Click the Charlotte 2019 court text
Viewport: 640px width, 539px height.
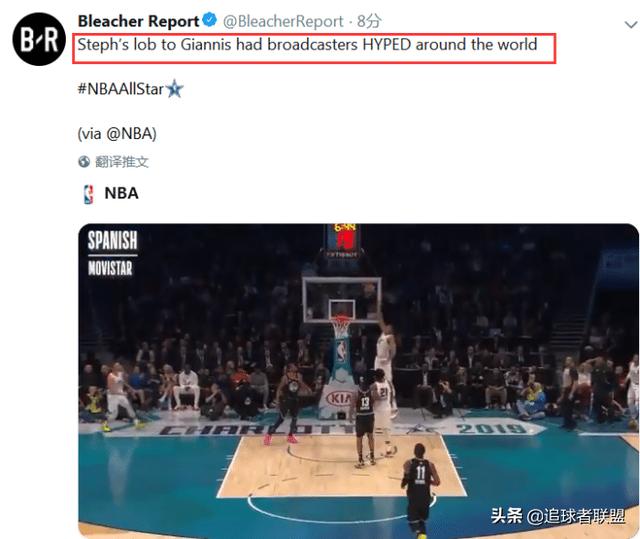343,429
